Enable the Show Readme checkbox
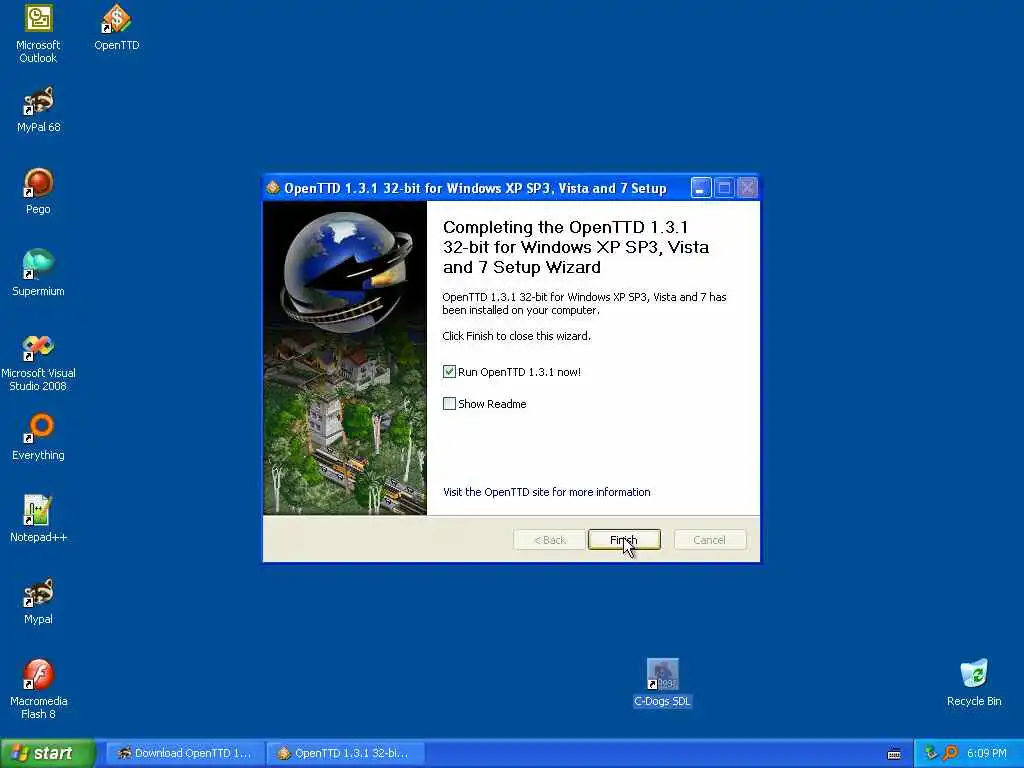Viewport: 1024px width, 768px height. pos(449,404)
